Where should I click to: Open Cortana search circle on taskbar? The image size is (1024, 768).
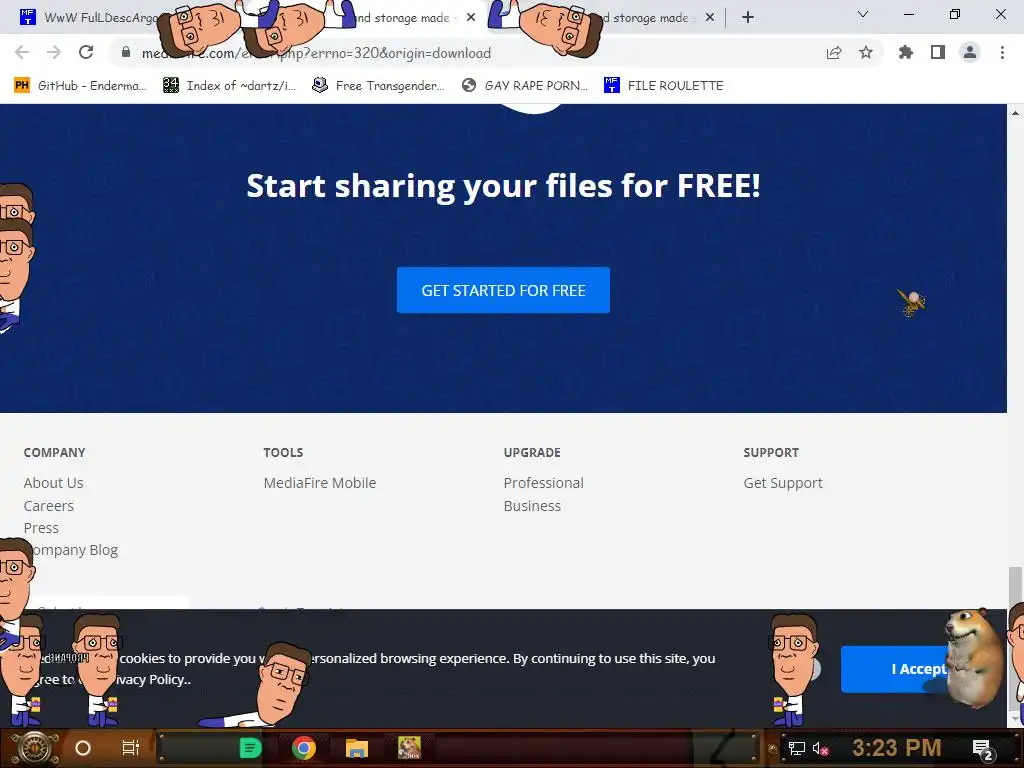click(x=83, y=748)
